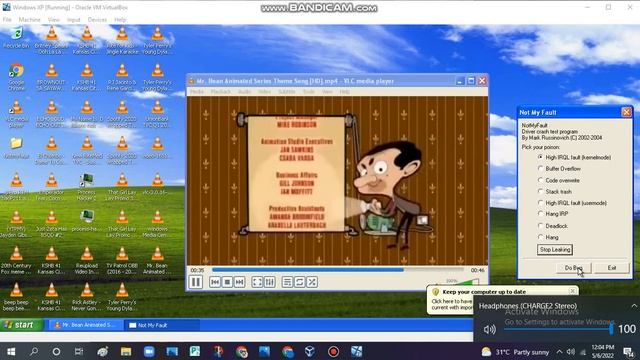
Task: Open Tools menu in VLC
Action: pyautogui.click(x=309, y=92)
